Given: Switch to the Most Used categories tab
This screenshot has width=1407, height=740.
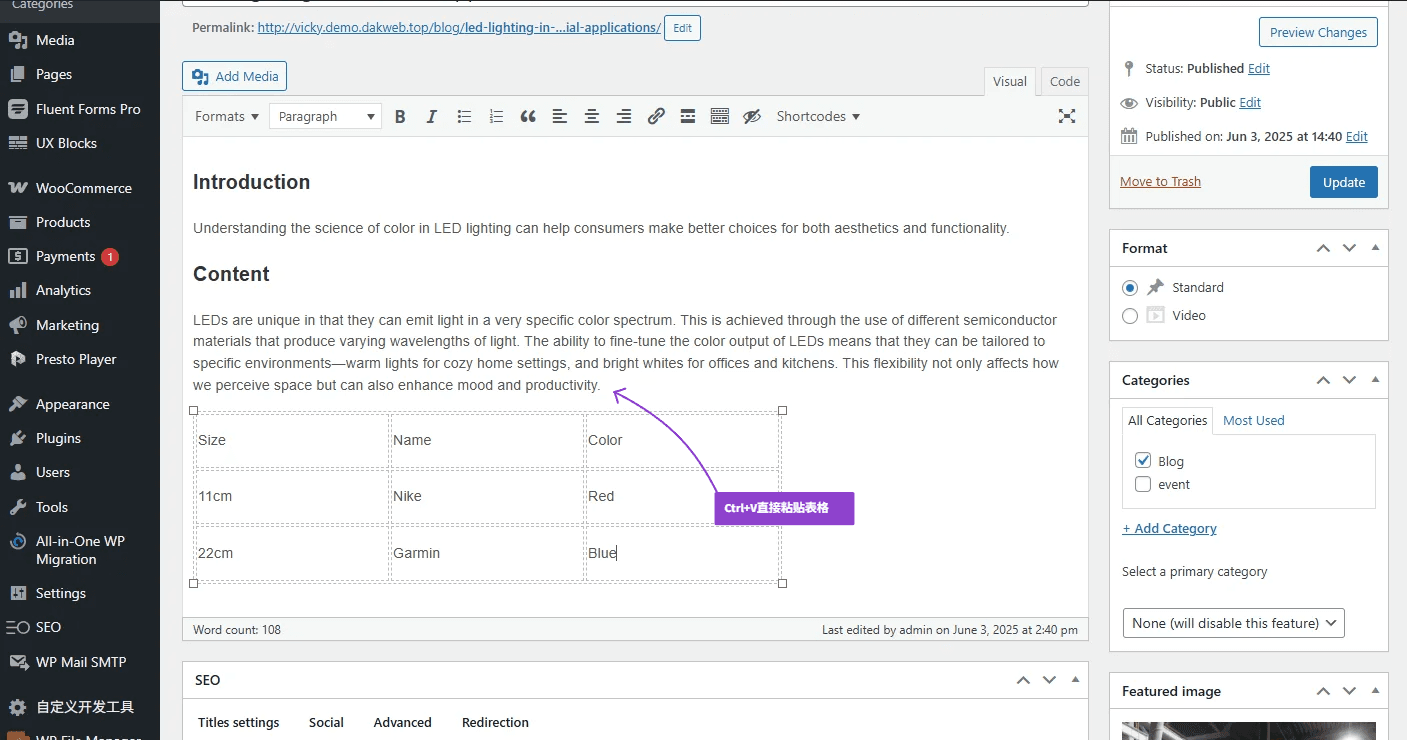Looking at the screenshot, I should click(1253, 421).
